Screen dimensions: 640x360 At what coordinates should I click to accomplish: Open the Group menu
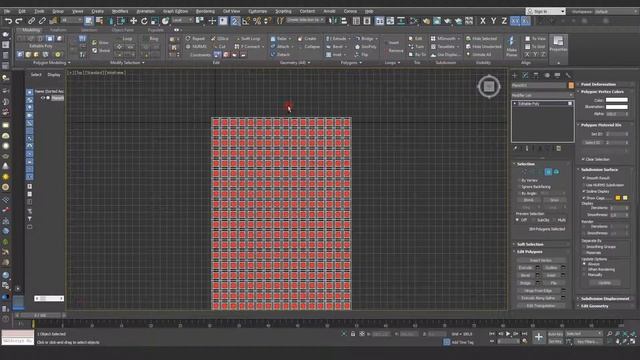[58, 11]
